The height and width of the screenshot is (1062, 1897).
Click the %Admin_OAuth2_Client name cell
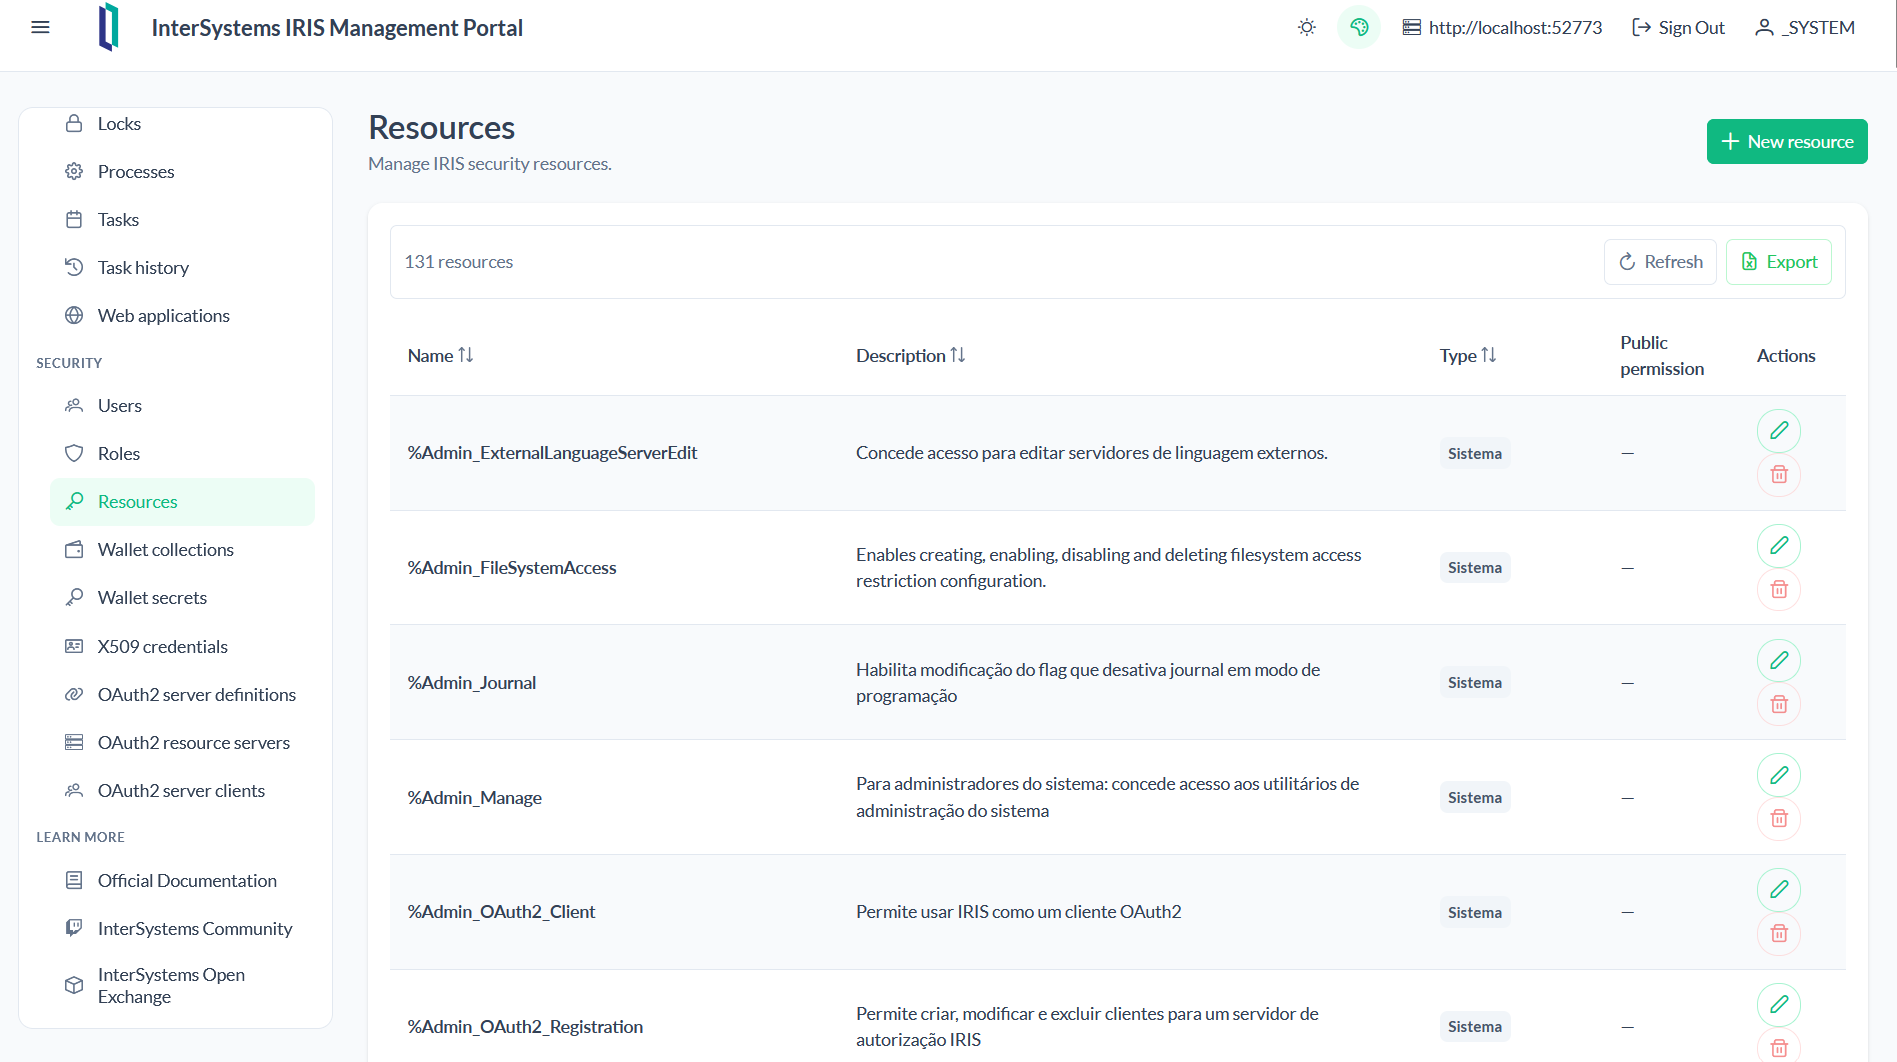point(501,912)
